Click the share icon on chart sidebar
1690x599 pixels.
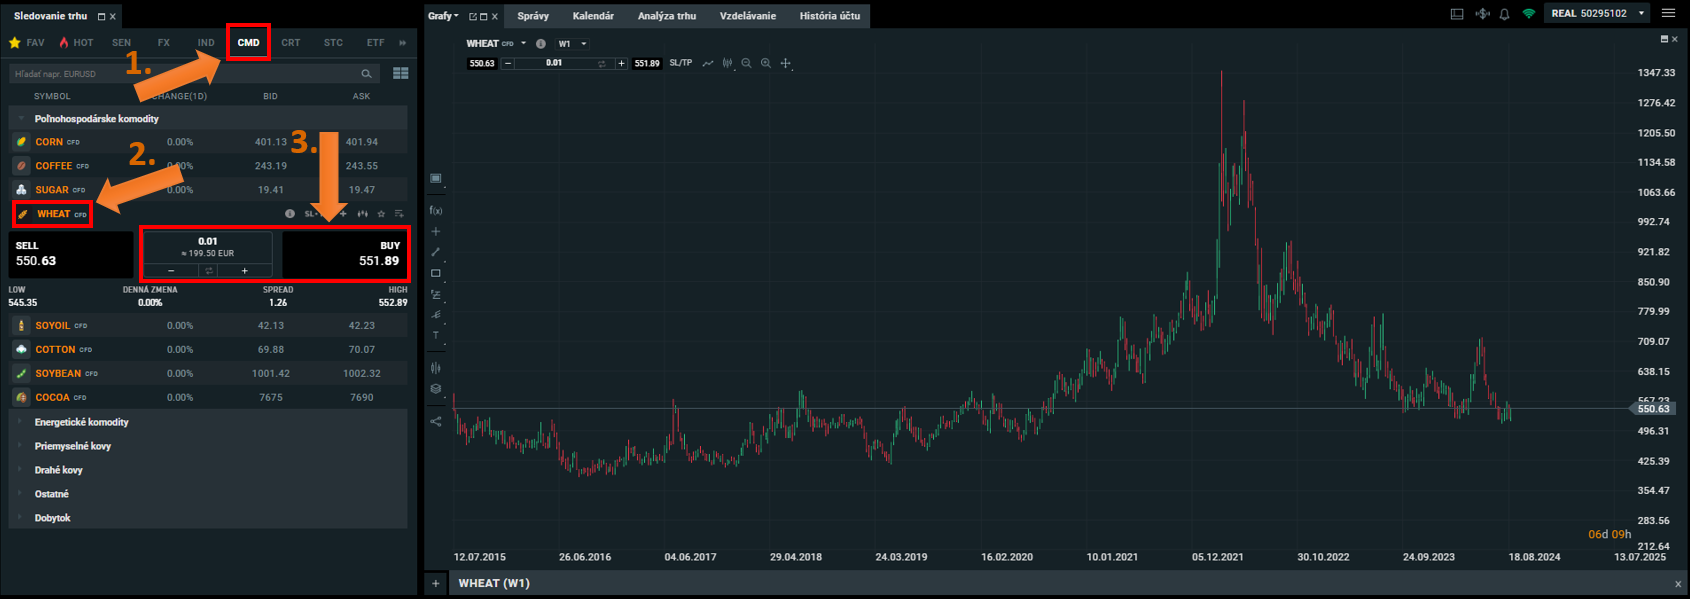tap(436, 421)
